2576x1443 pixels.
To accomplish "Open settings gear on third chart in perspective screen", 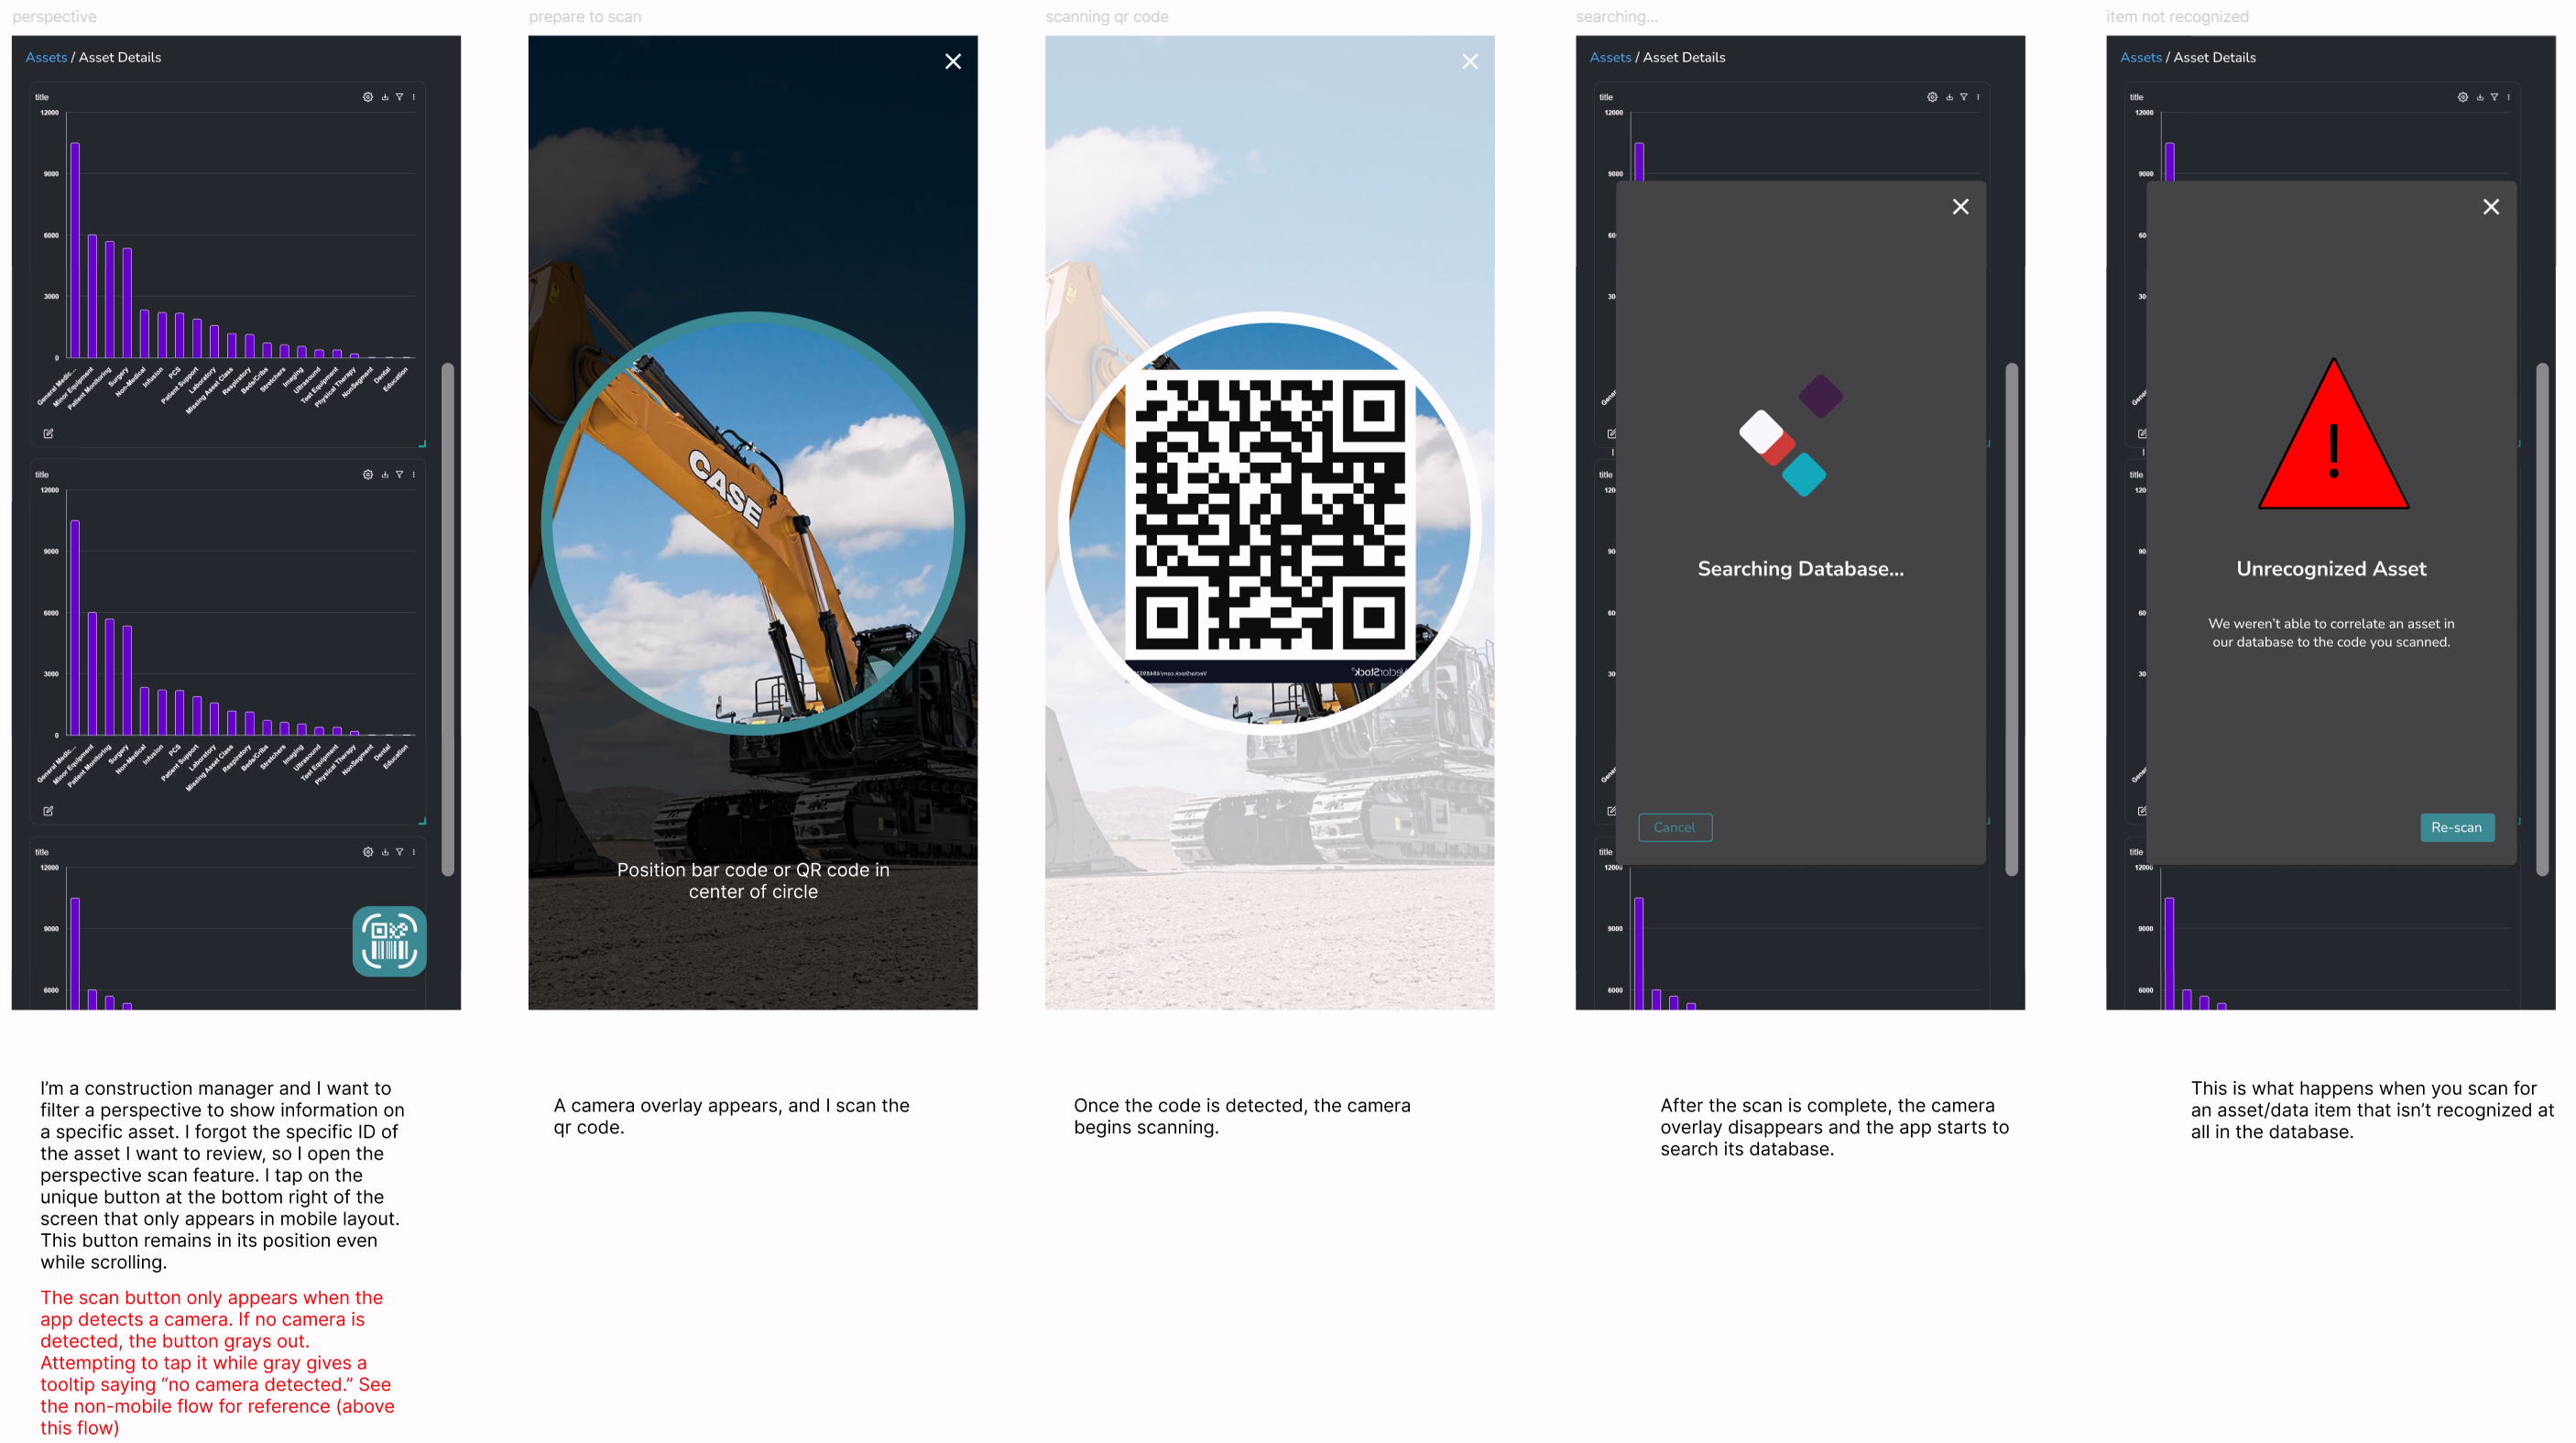I will (368, 852).
